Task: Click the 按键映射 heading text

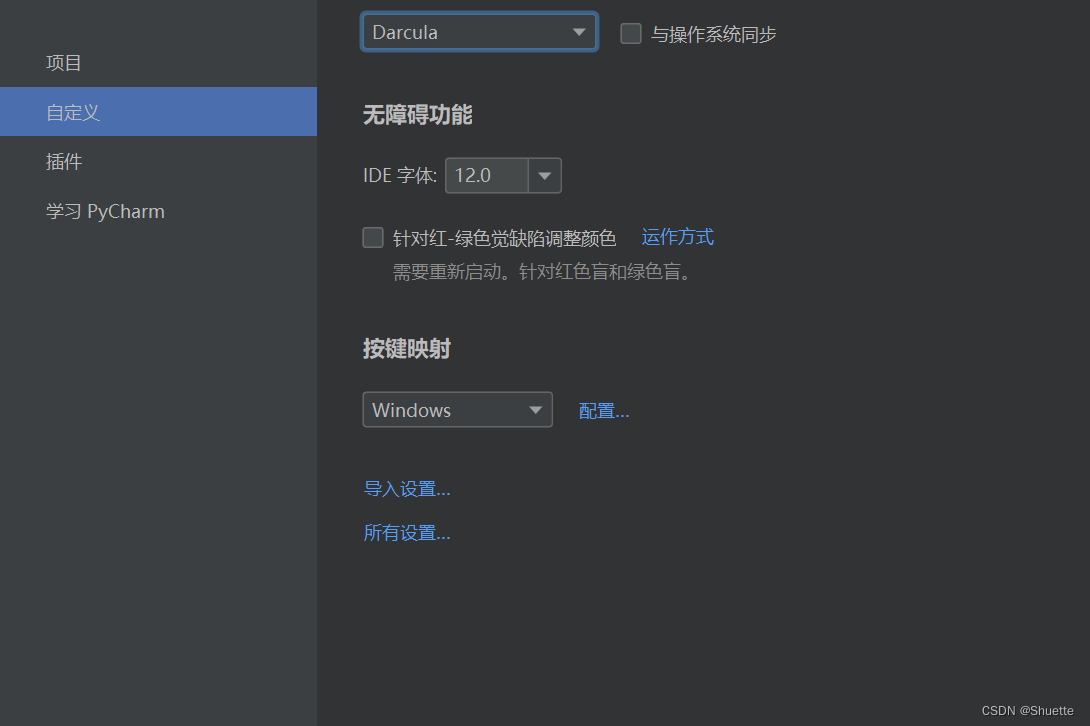Action: pos(407,348)
